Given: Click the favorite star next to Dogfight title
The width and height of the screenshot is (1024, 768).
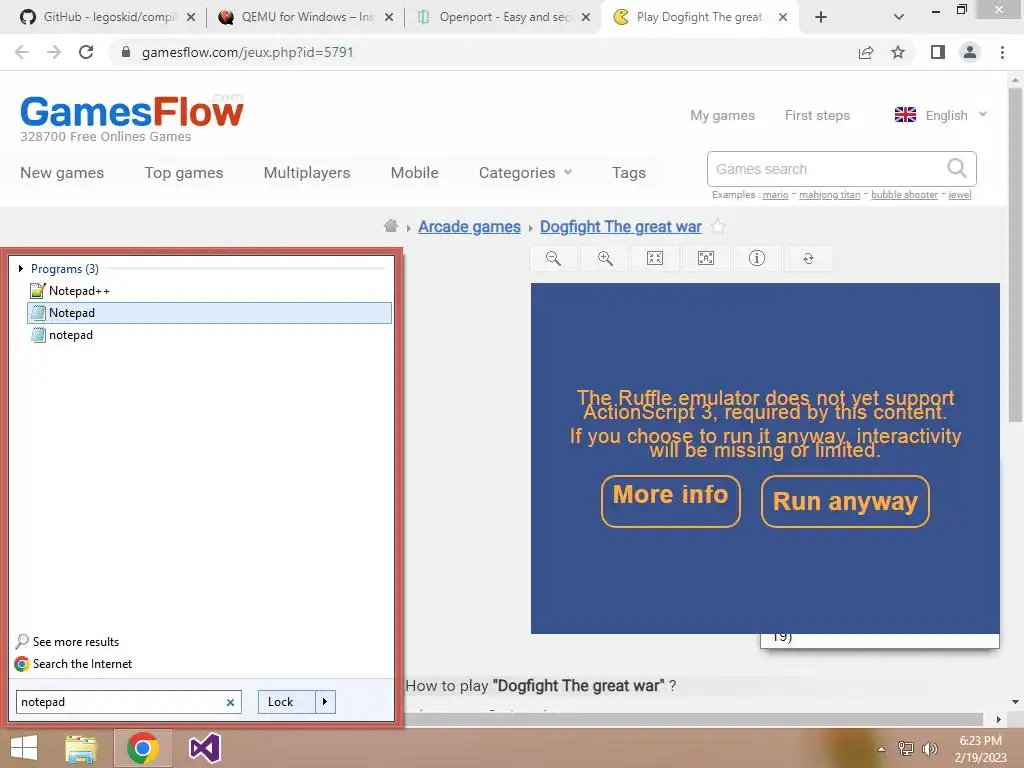Looking at the screenshot, I should (x=718, y=227).
